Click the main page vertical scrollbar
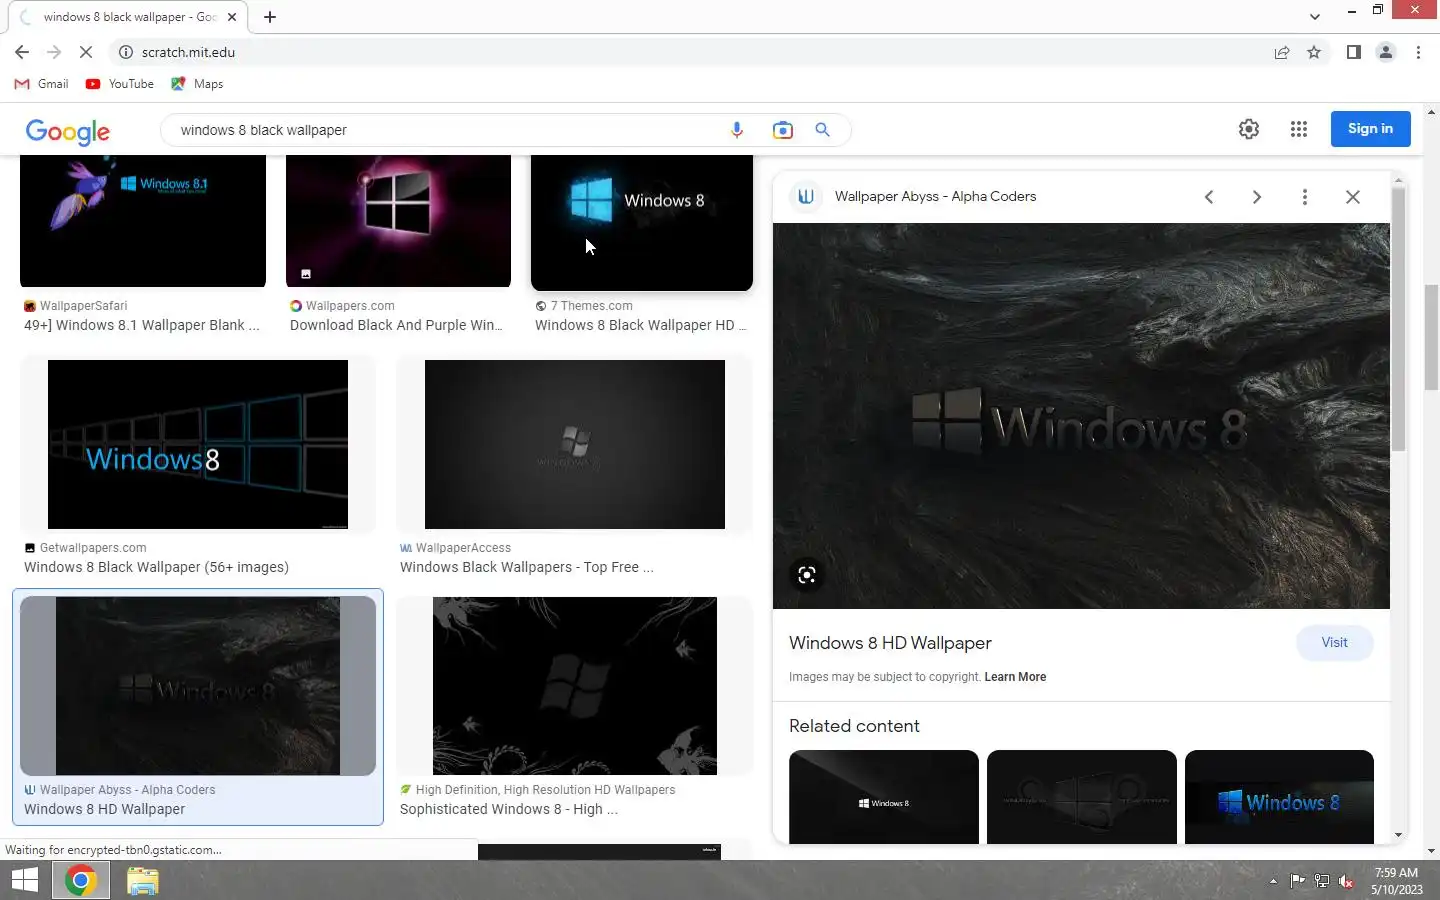The width and height of the screenshot is (1440, 900). click(x=1431, y=338)
